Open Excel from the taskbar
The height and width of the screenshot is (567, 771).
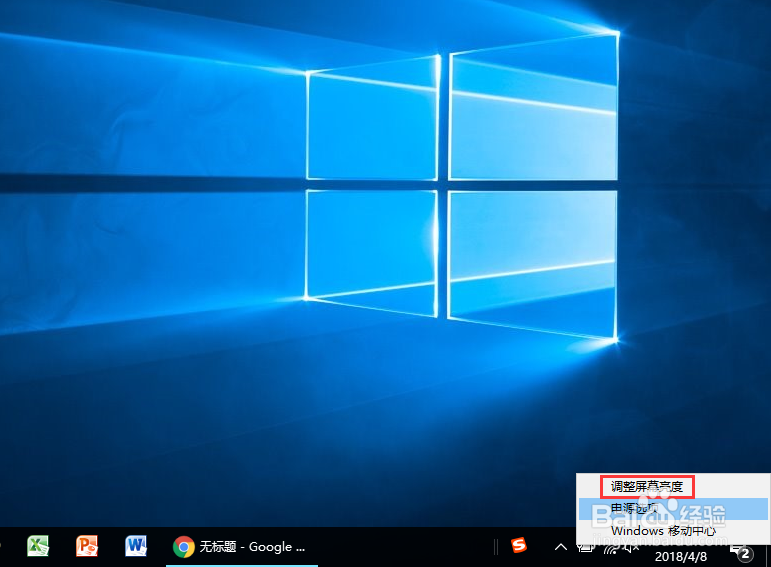click(x=38, y=546)
